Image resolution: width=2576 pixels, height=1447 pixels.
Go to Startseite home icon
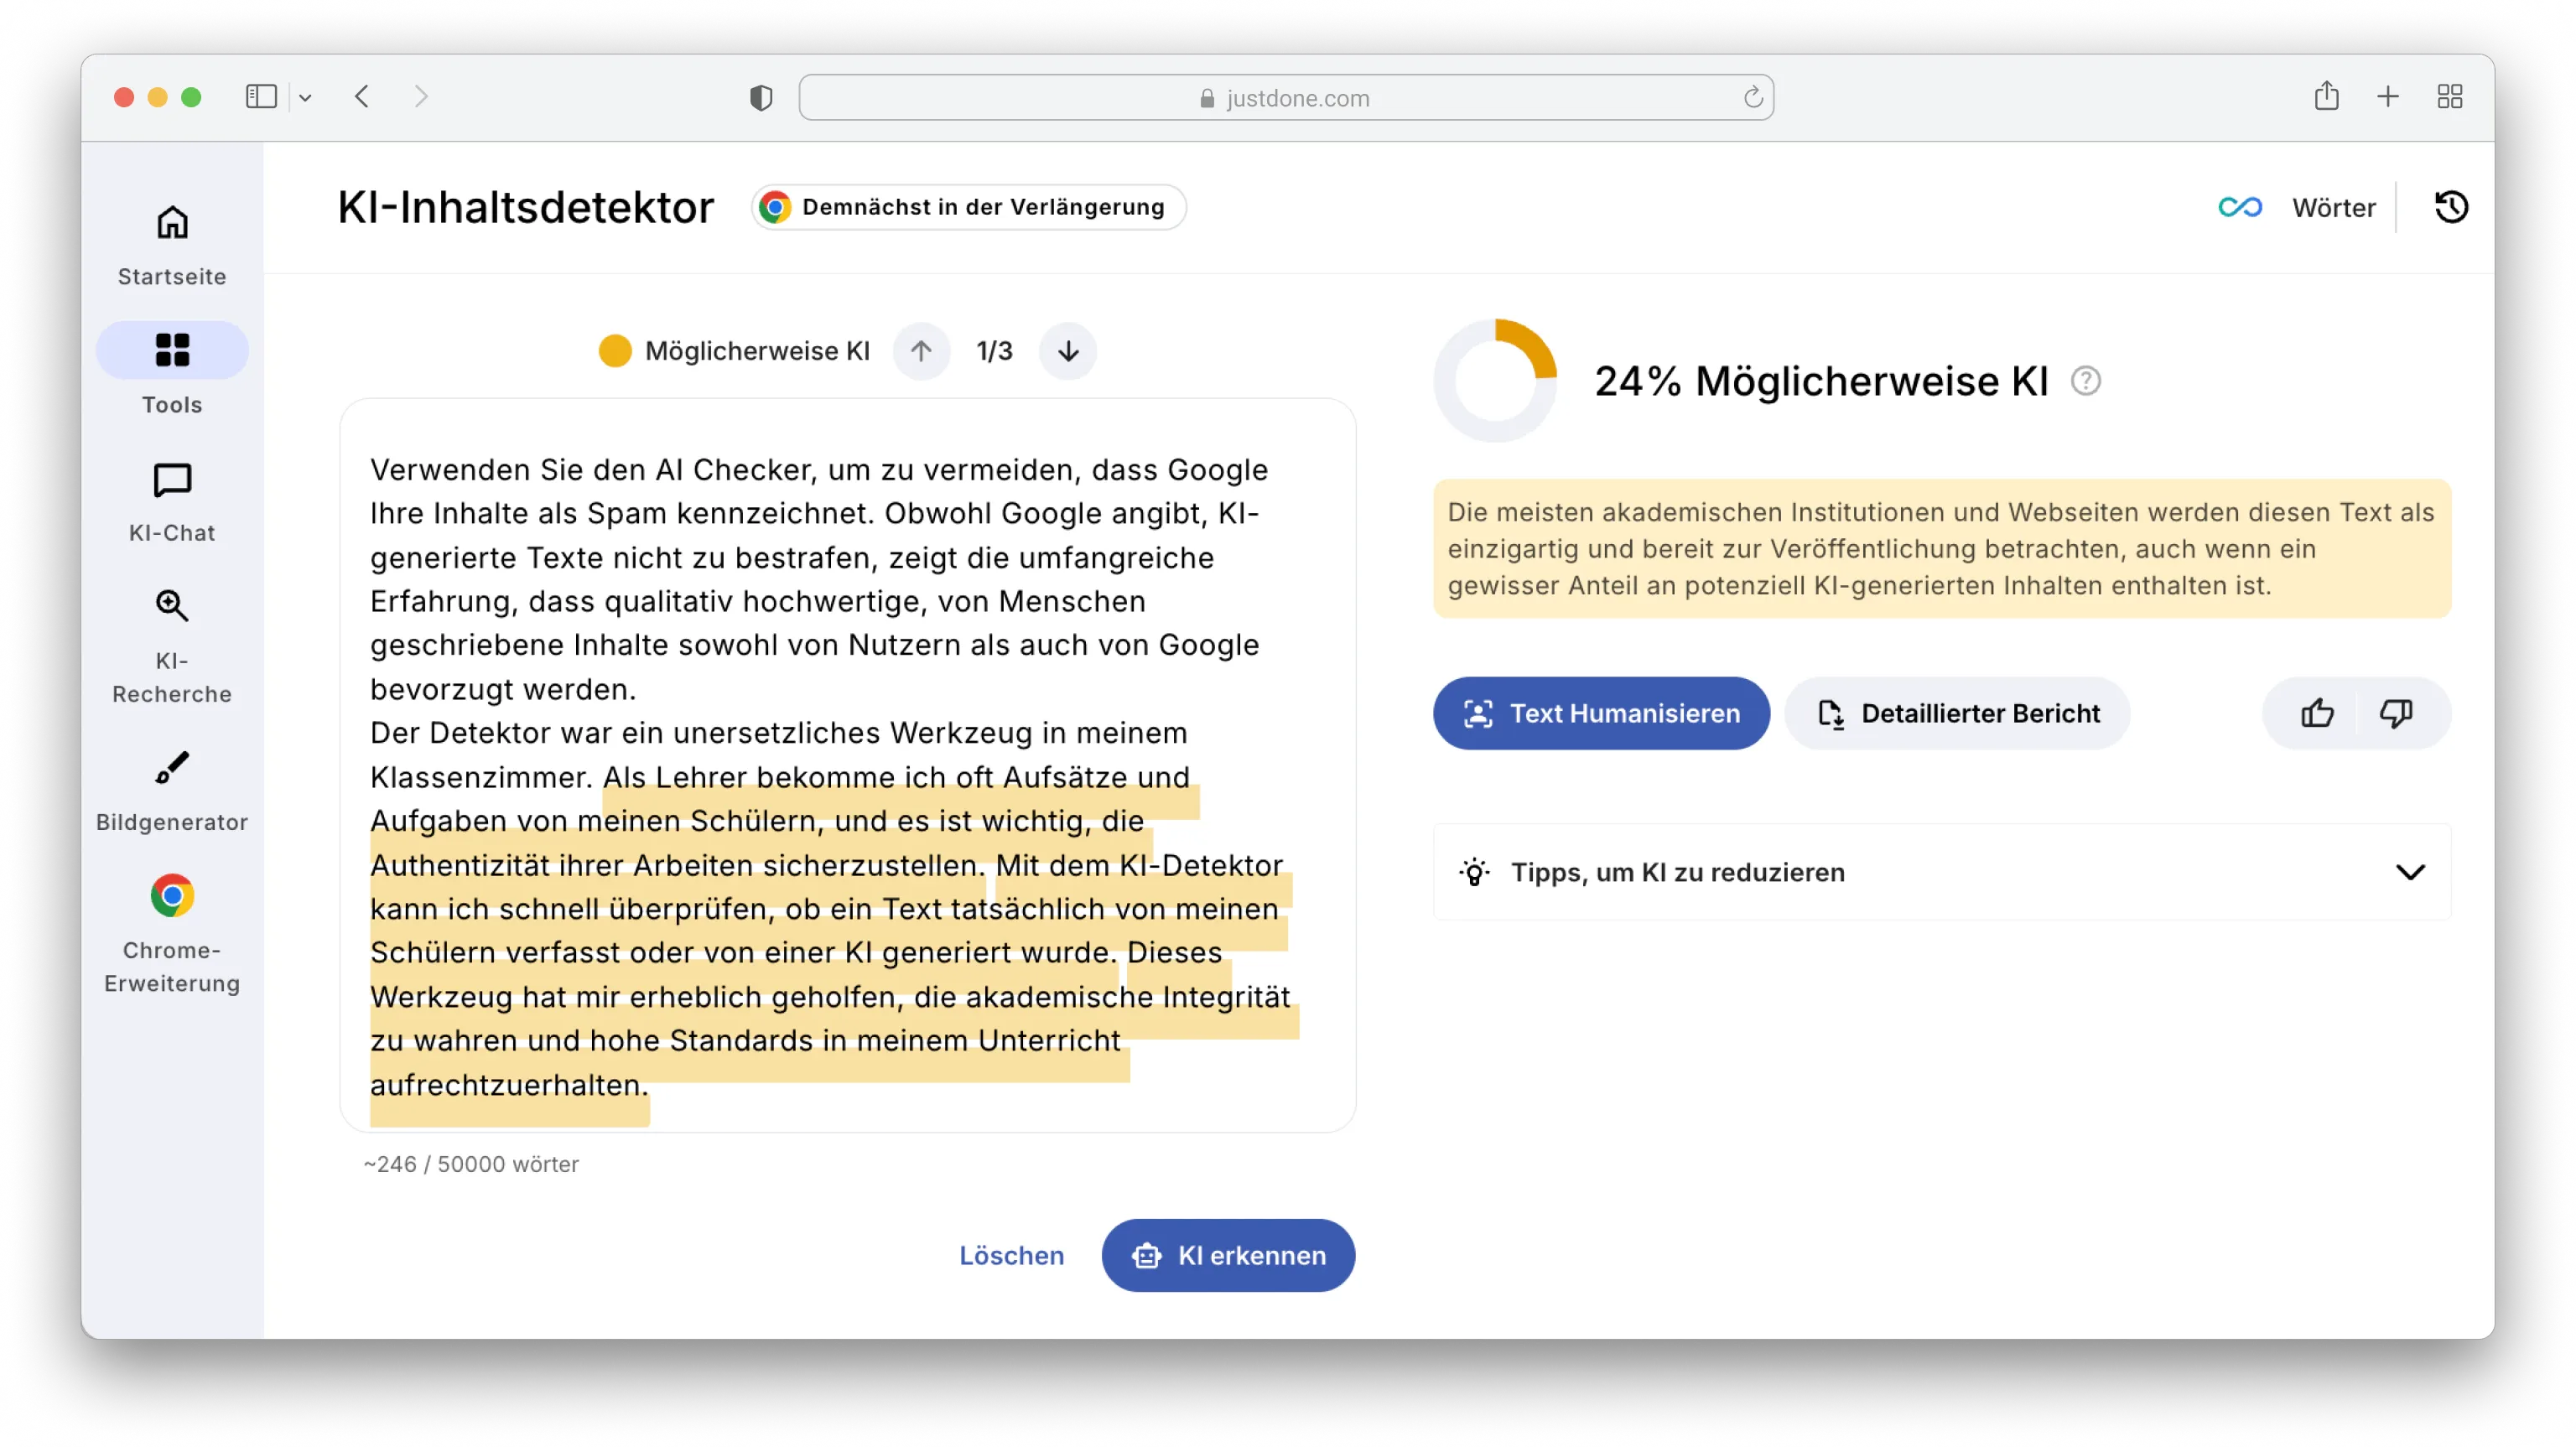point(172,245)
